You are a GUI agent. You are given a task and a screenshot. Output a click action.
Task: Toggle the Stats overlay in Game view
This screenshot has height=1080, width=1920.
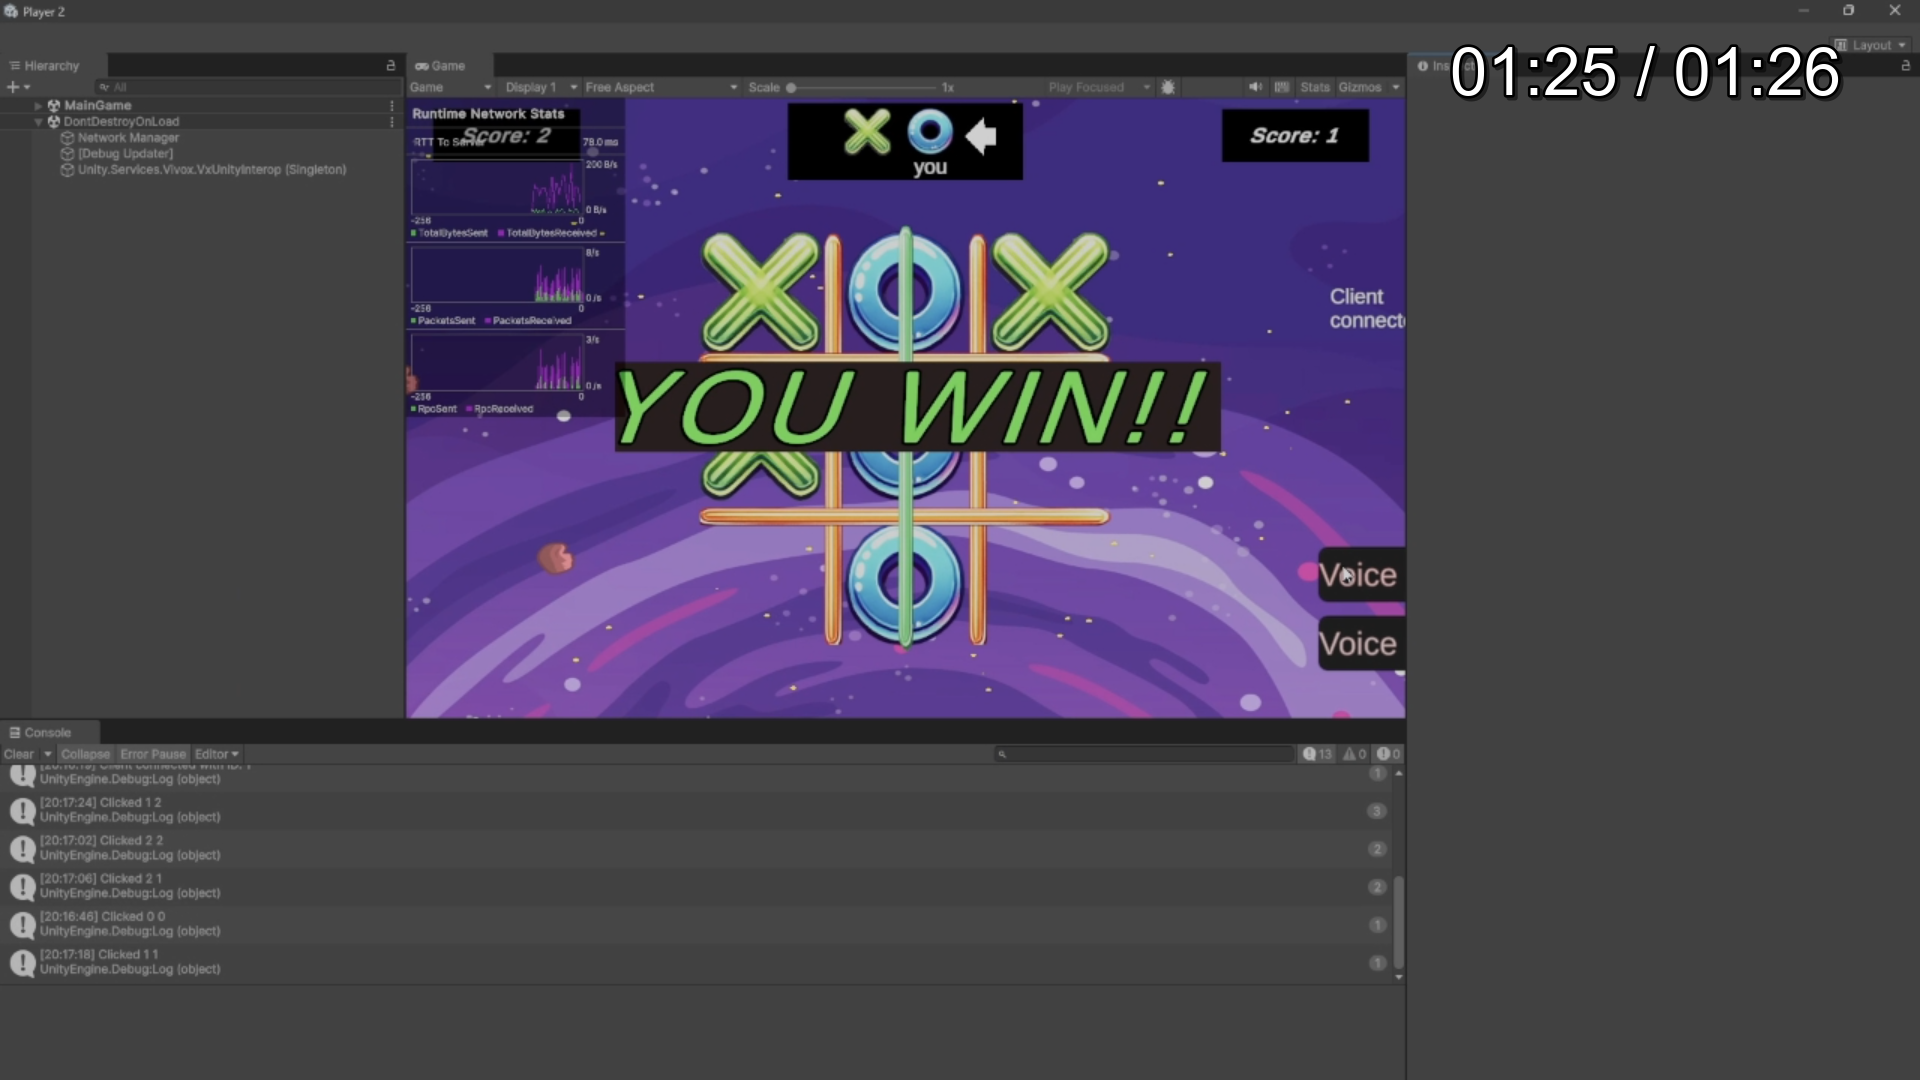[x=1314, y=87]
